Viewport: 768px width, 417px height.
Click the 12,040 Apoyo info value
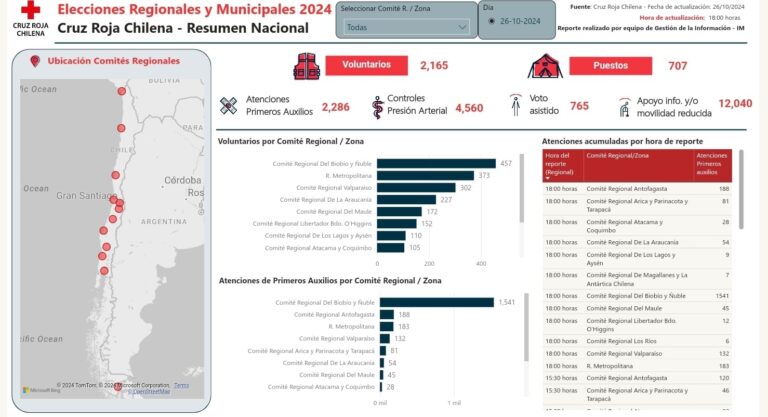tap(735, 103)
